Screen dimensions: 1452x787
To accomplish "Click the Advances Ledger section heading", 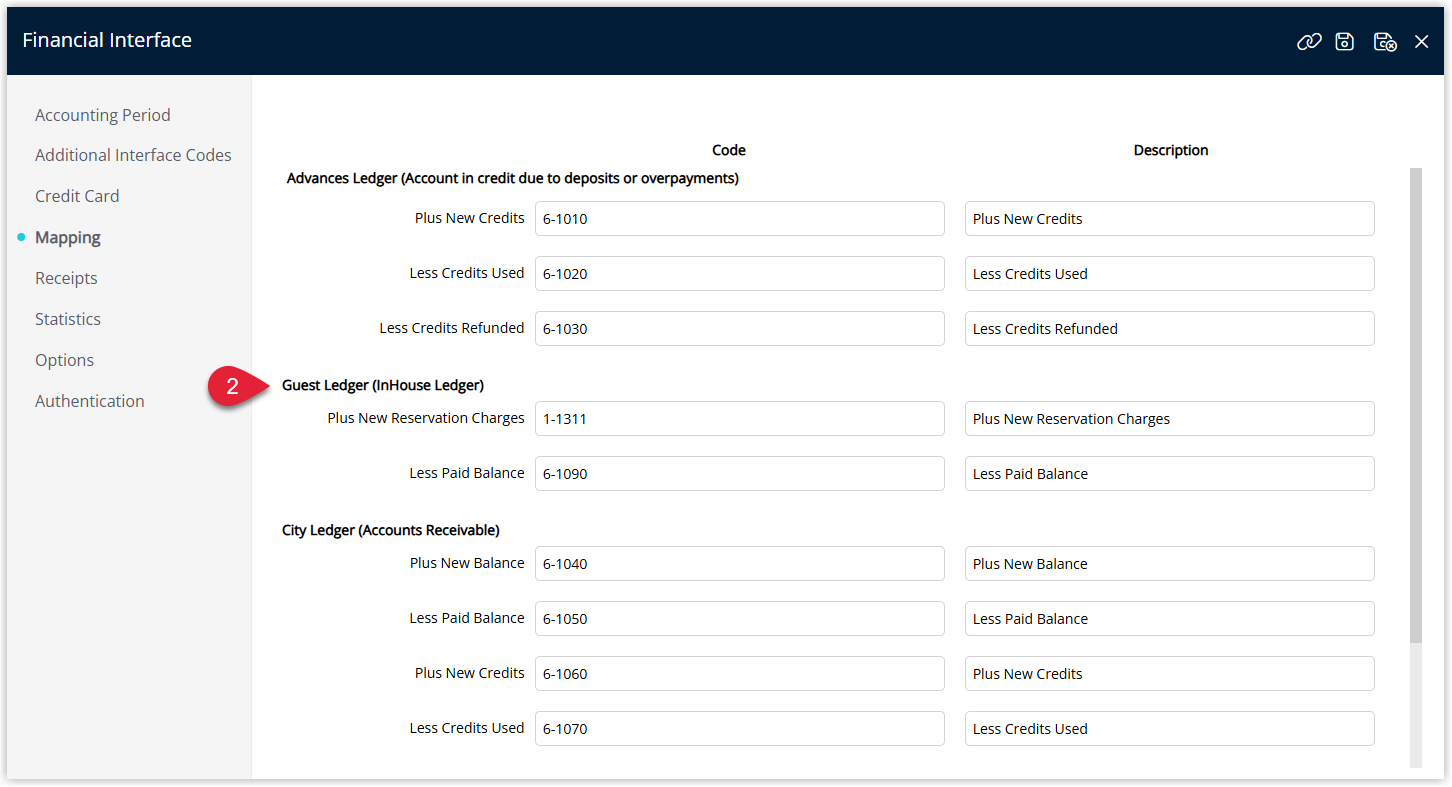I will click(512, 178).
